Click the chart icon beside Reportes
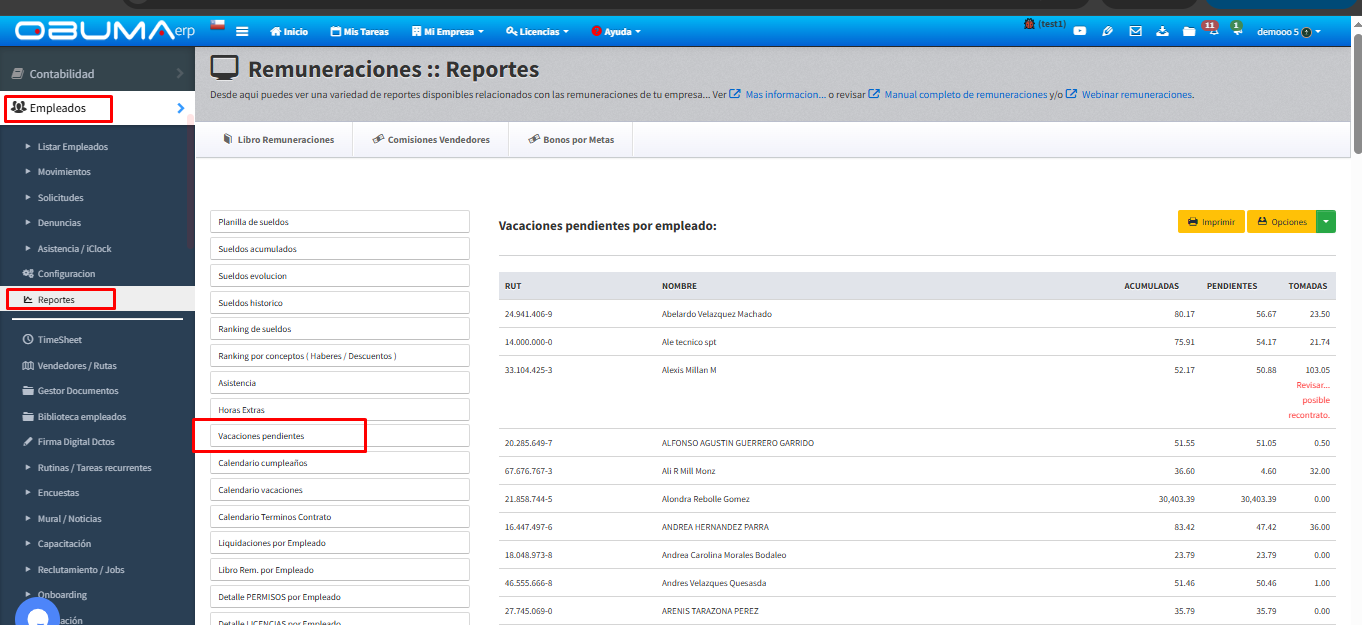1362x625 pixels. tap(29, 300)
